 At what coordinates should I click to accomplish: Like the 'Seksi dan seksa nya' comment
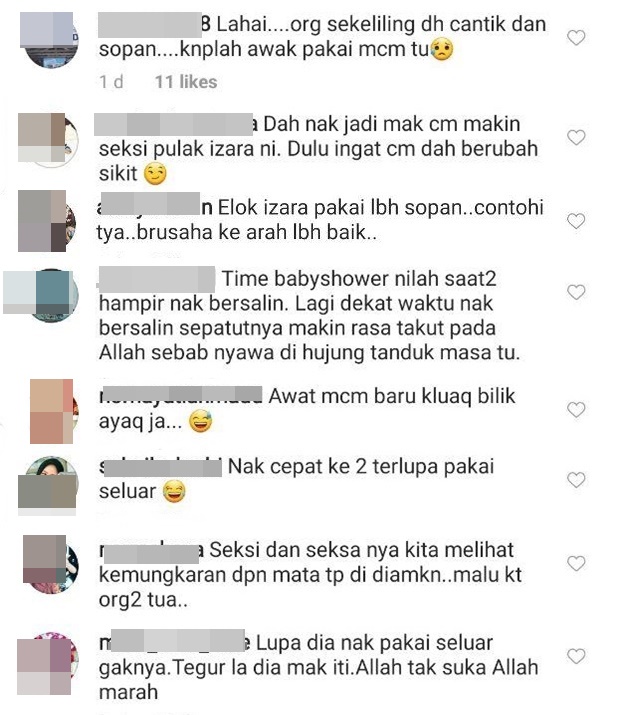click(576, 563)
